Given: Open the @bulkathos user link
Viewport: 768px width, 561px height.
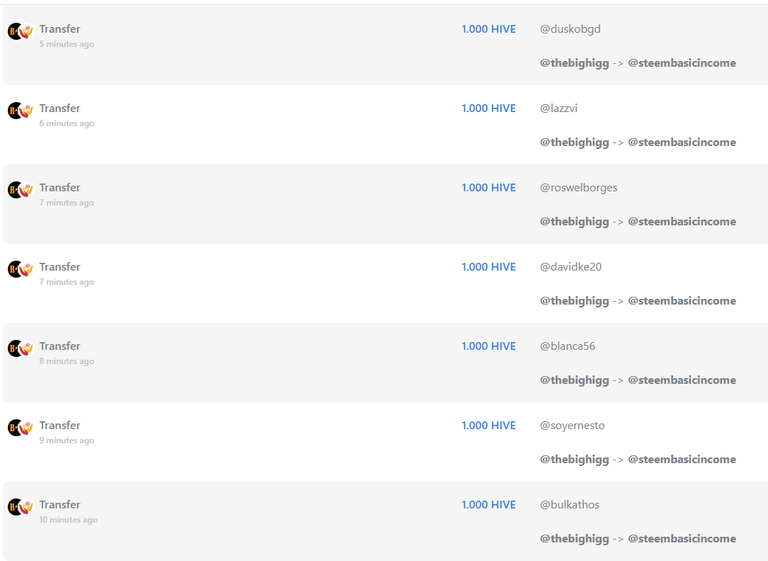Looking at the screenshot, I should point(569,505).
